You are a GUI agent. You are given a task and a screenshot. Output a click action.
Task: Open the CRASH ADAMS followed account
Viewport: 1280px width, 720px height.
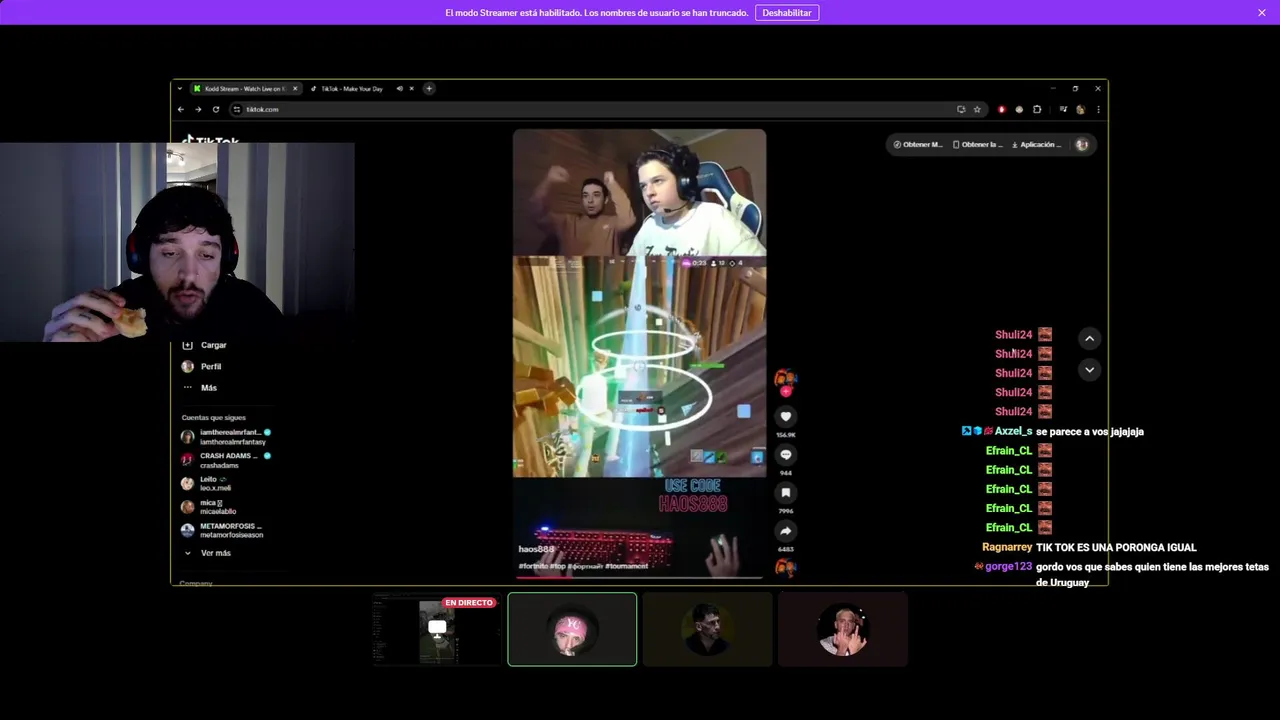[226, 460]
